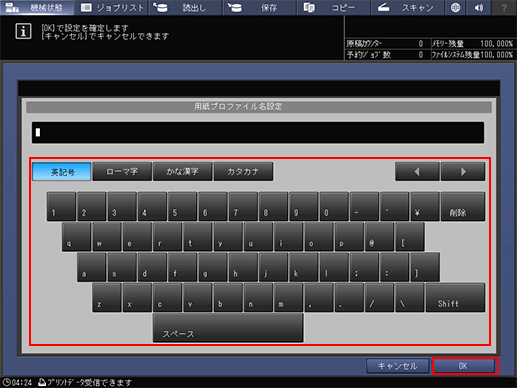Tap the 8 key
This screenshot has height=388, width=517.
click(273, 206)
